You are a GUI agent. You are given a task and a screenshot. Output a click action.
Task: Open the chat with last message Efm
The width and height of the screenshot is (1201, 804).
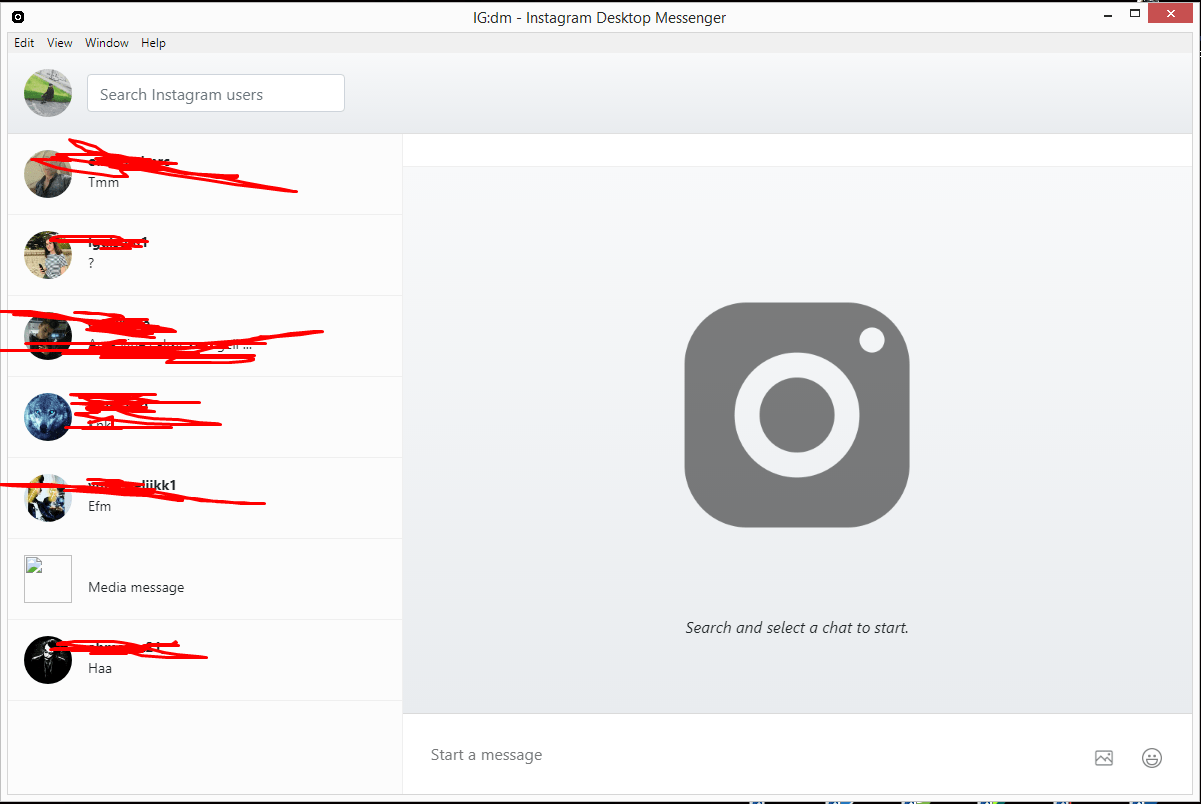pos(205,498)
